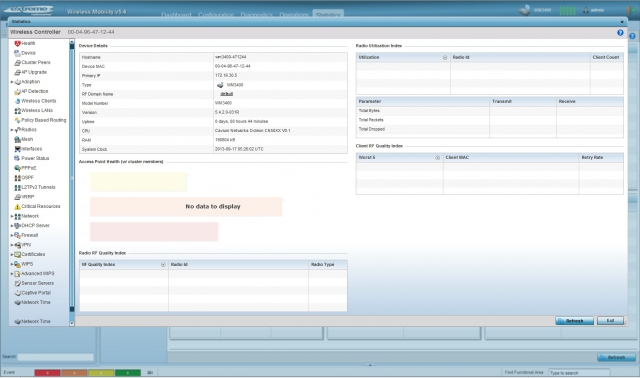The width and height of the screenshot is (640, 378).
Task: Click the Receive column header
Action: click(590, 102)
